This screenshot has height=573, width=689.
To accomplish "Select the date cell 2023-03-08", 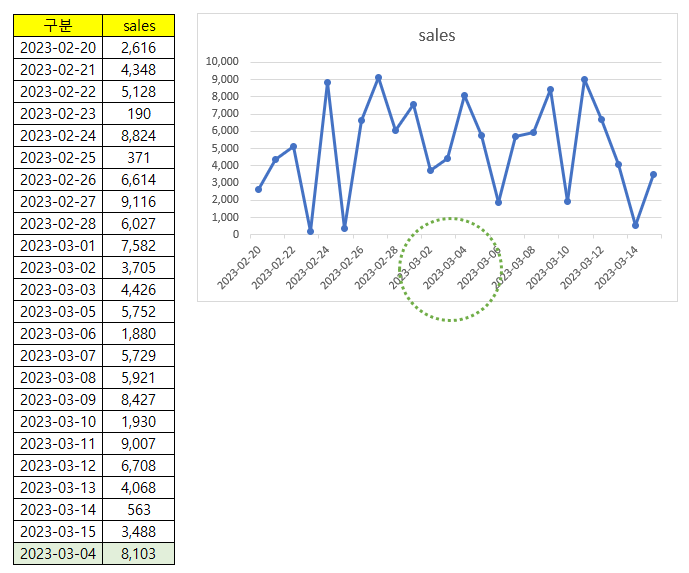I will [x=58, y=377].
